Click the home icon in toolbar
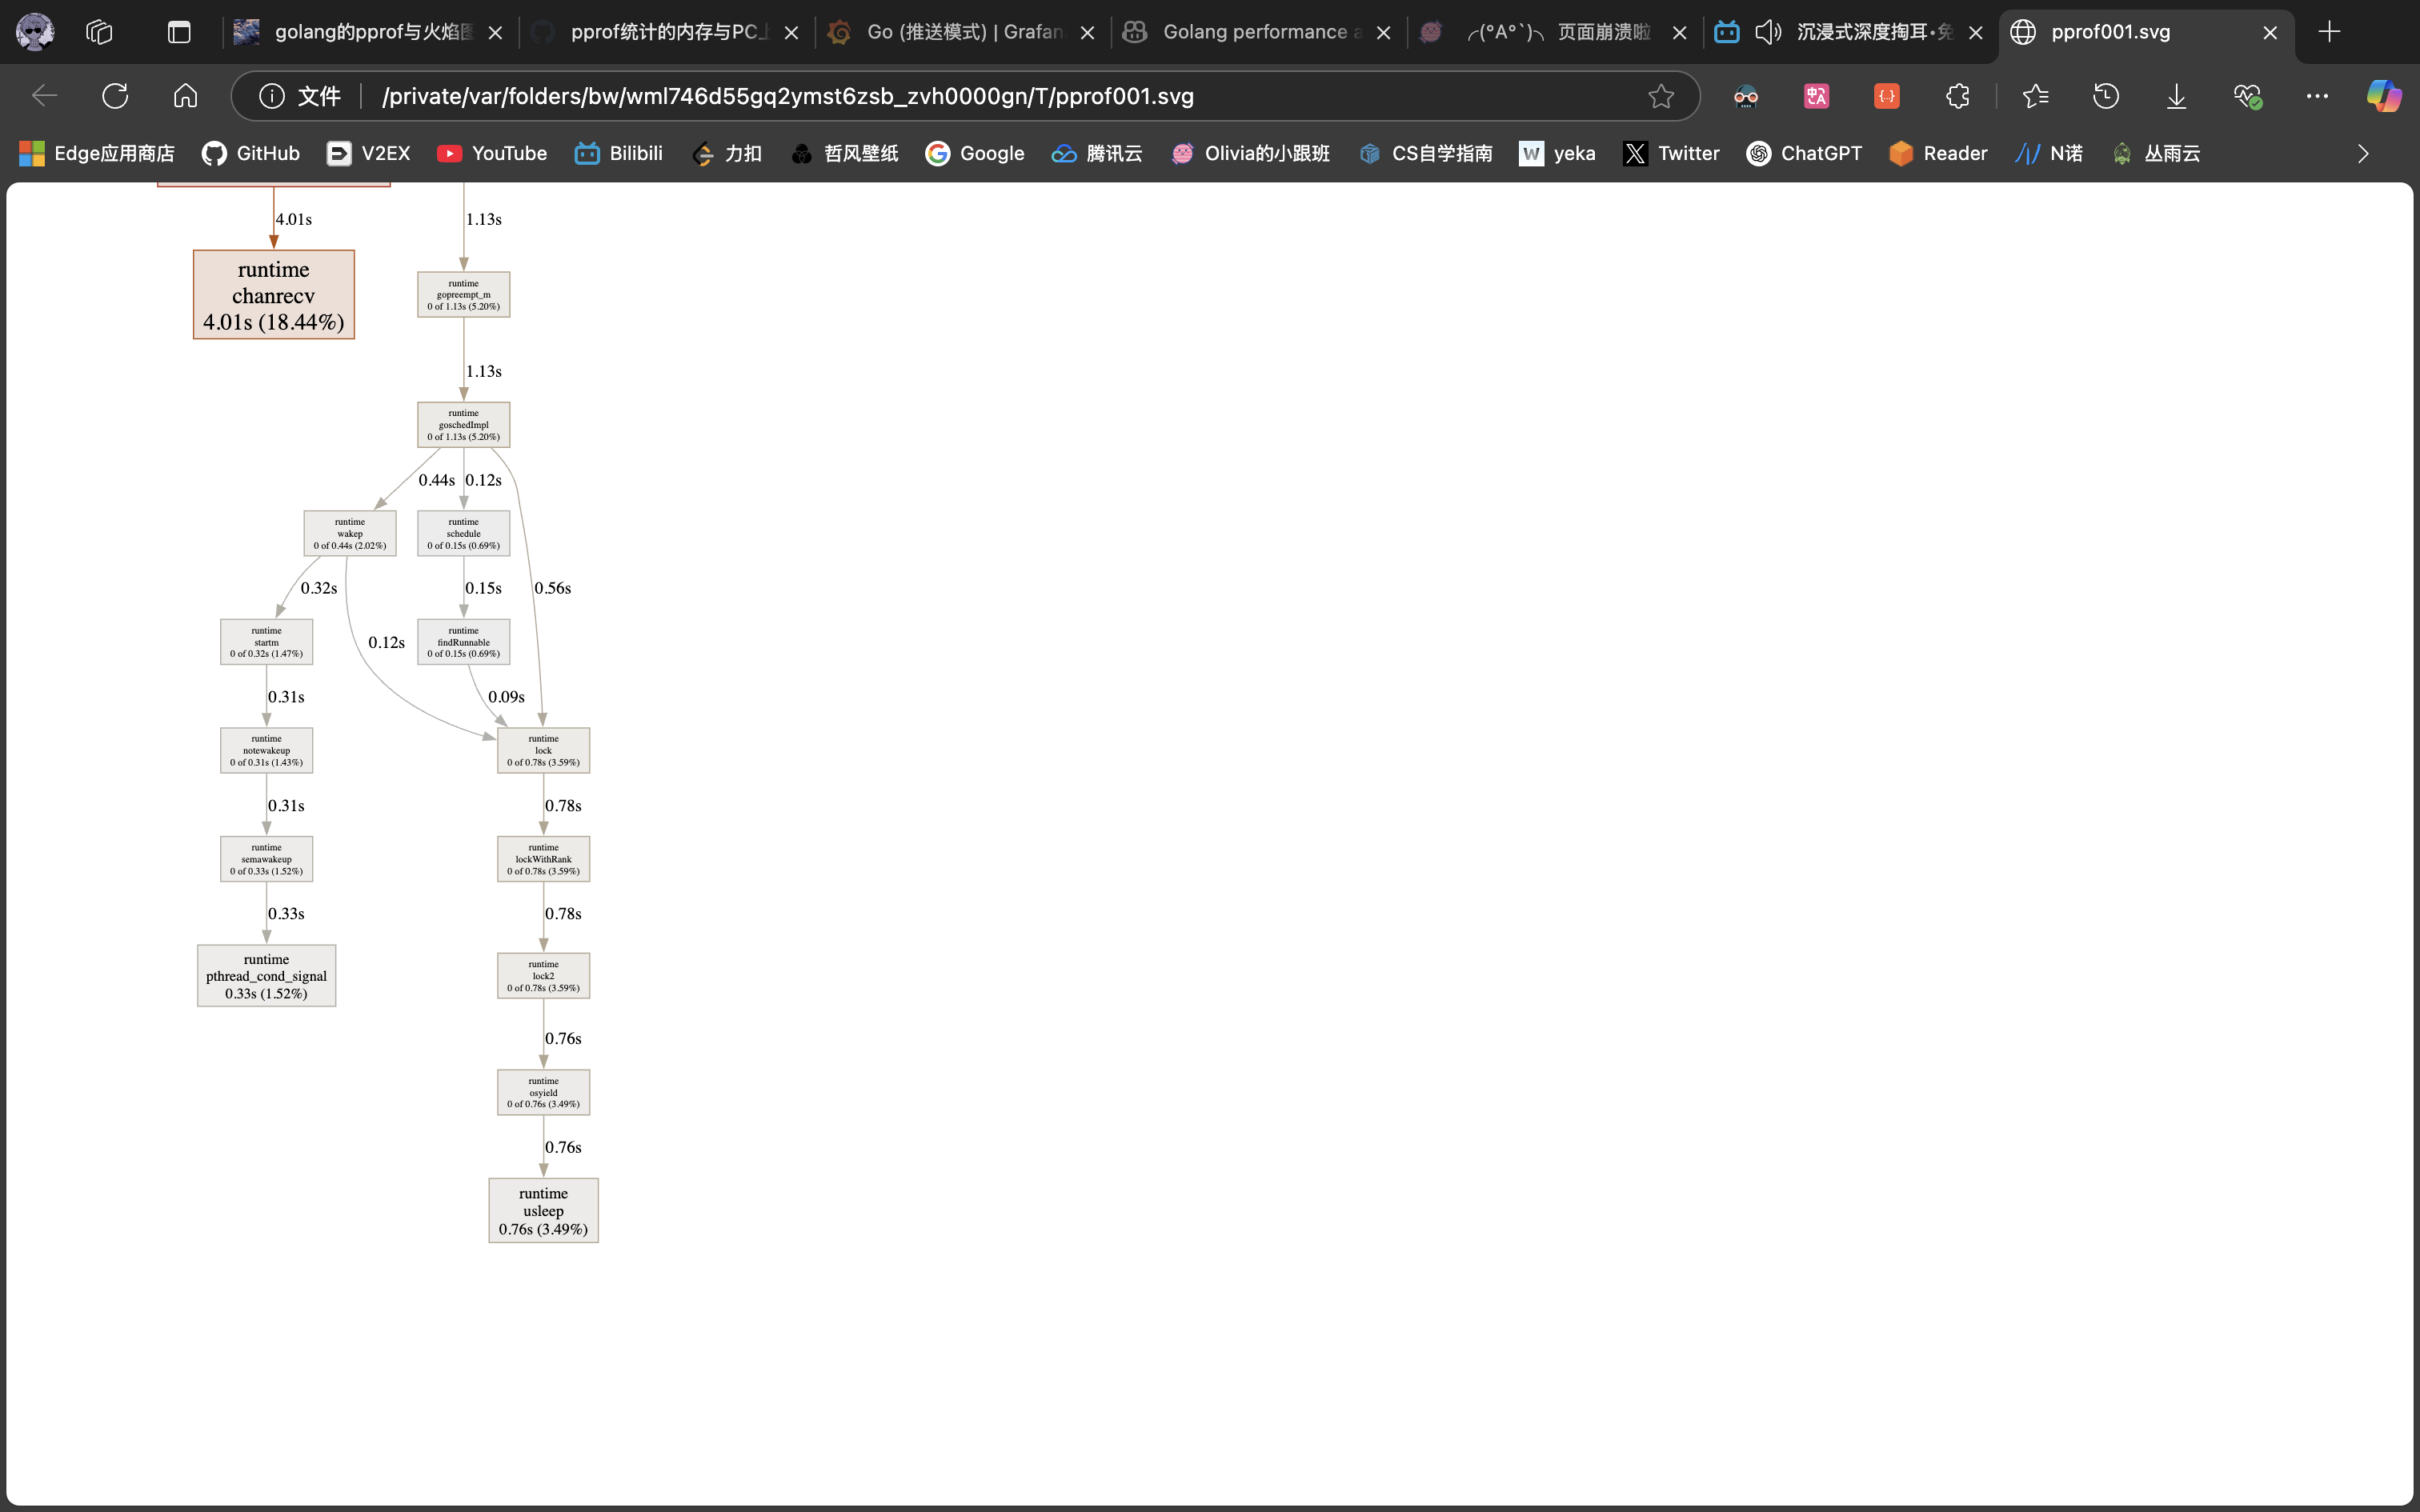This screenshot has height=1512, width=2420. (185, 96)
